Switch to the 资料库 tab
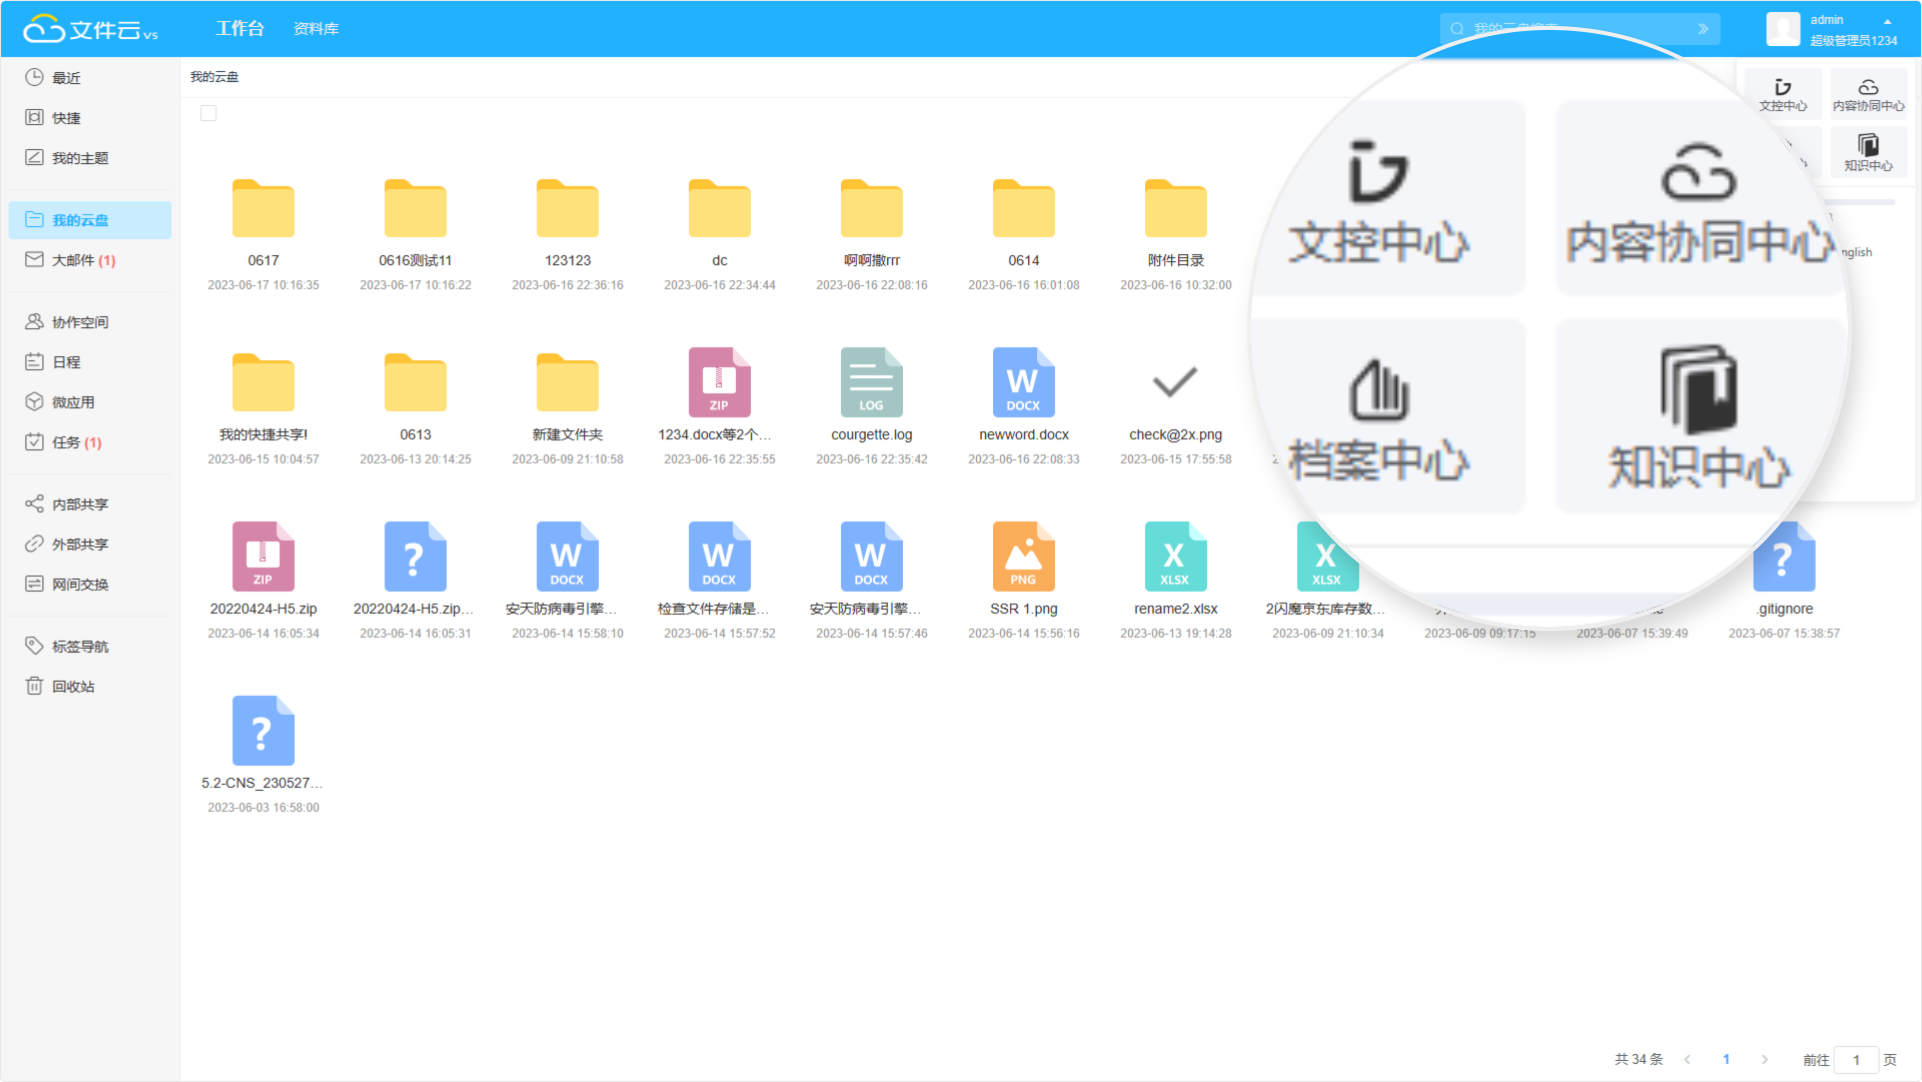Viewport: 1922px width, 1082px height. pyautogui.click(x=315, y=28)
